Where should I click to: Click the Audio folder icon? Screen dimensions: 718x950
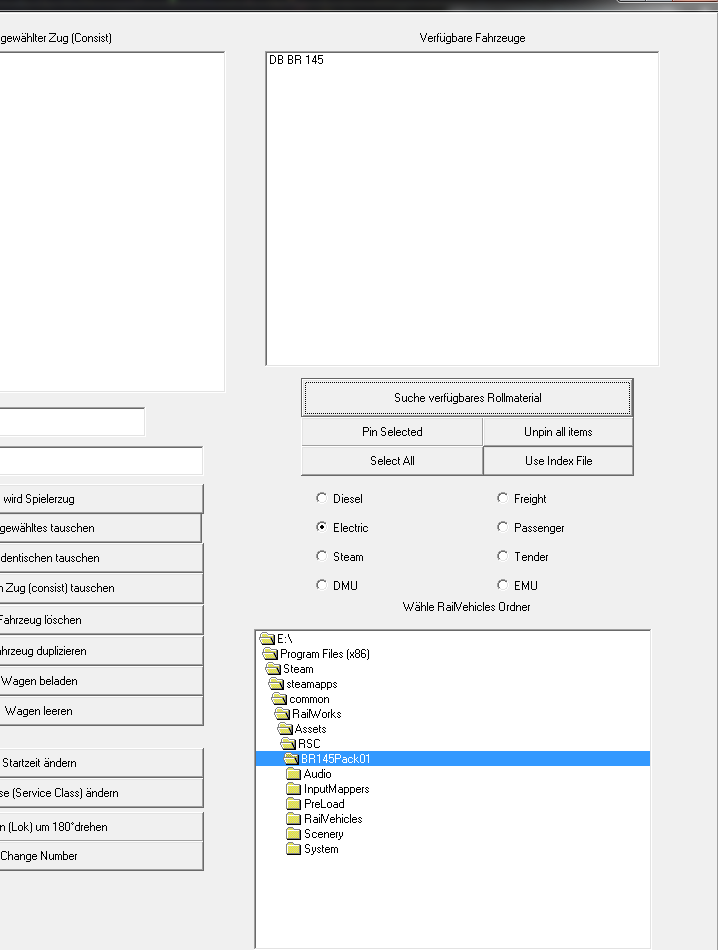294,774
